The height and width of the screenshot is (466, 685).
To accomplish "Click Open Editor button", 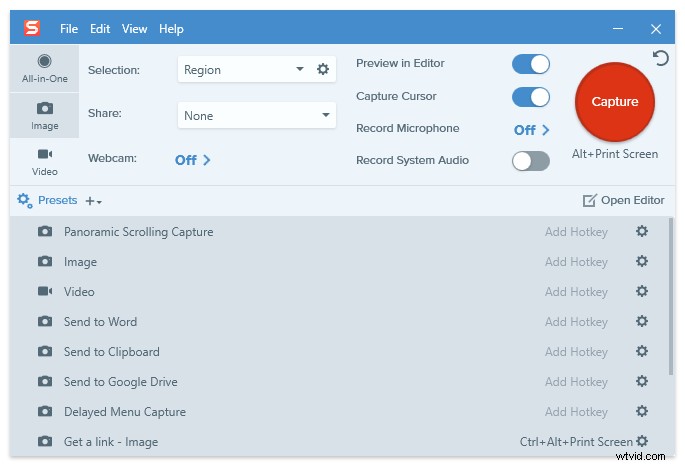I will point(623,200).
